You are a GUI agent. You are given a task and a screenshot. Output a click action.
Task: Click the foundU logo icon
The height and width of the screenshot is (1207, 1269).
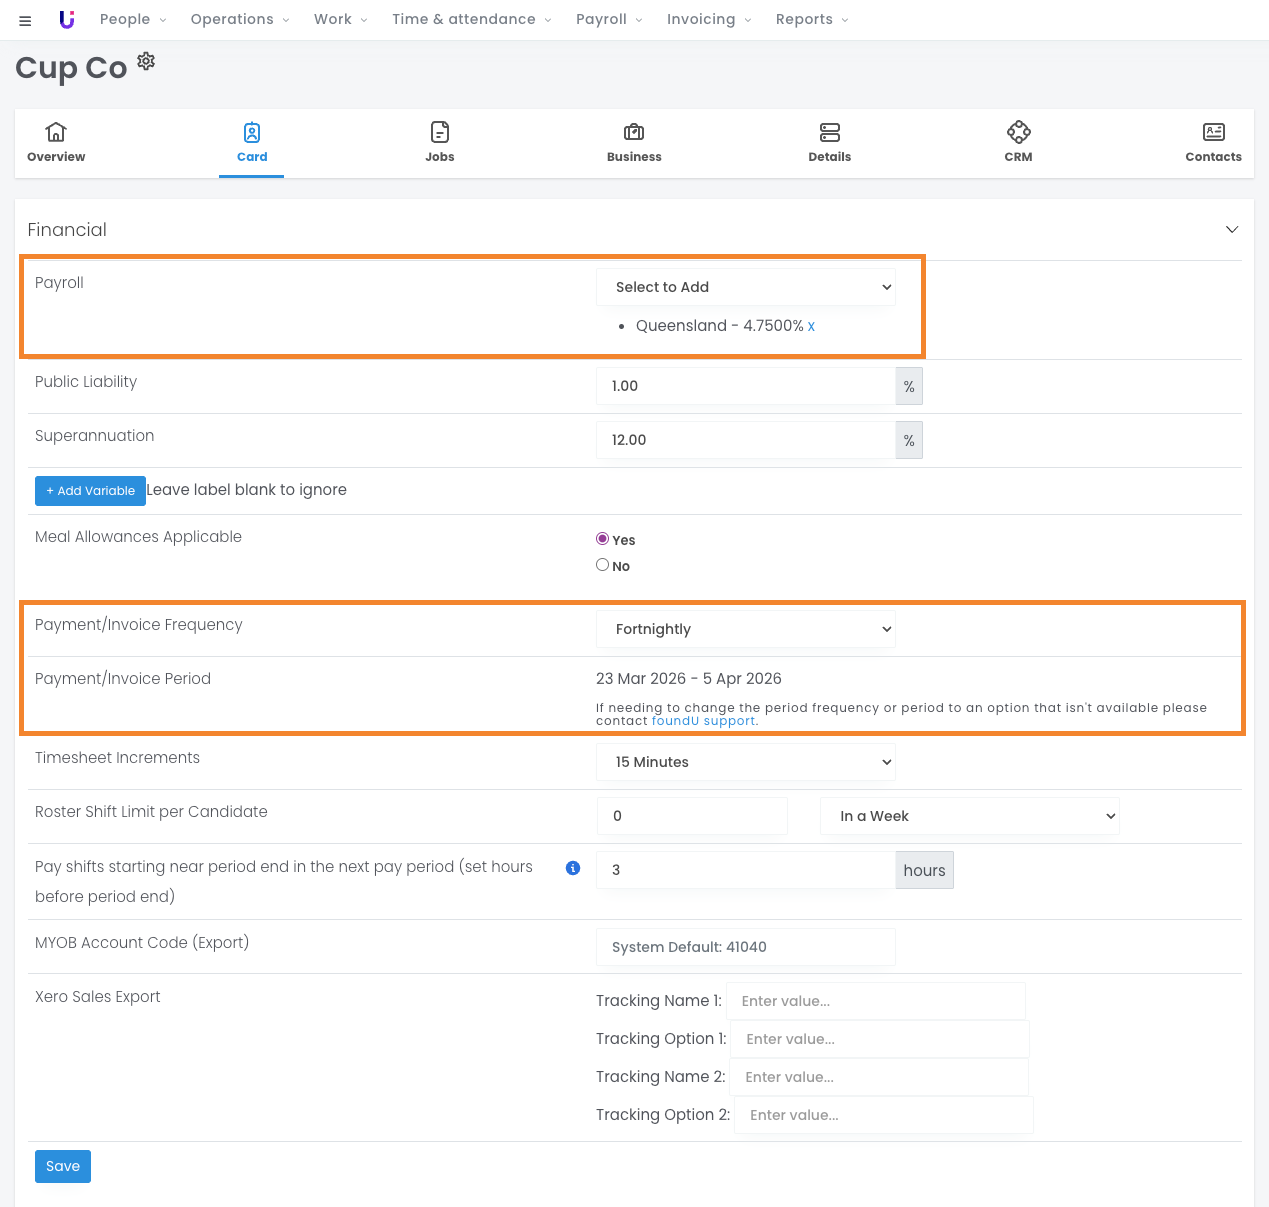[x=67, y=19]
